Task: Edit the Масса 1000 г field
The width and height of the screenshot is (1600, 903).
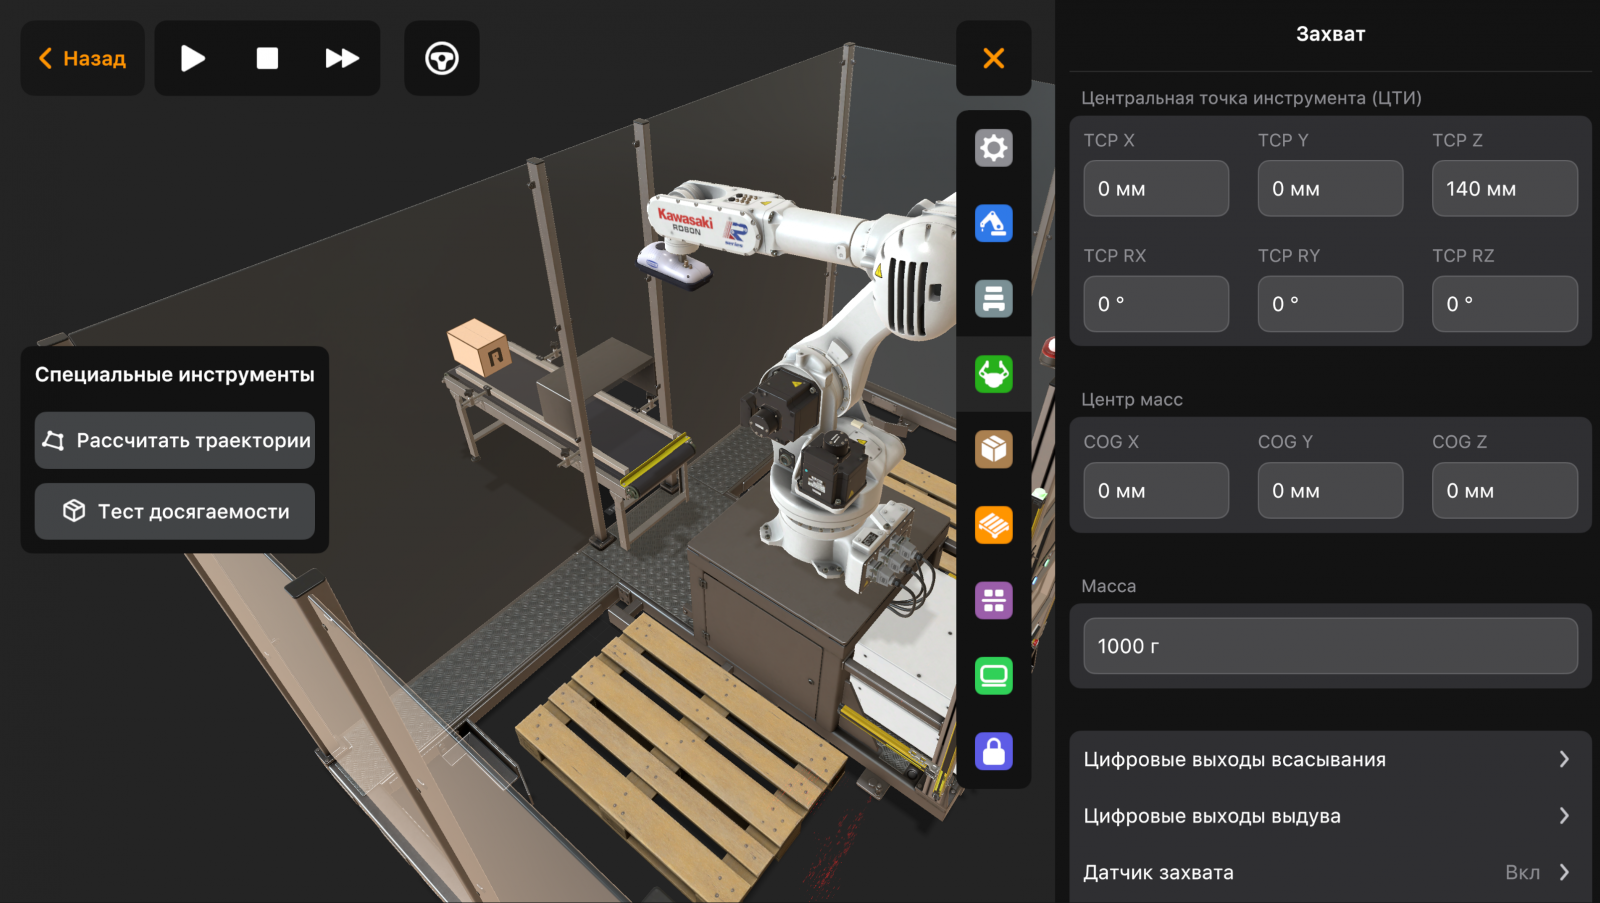Action: [1330, 646]
